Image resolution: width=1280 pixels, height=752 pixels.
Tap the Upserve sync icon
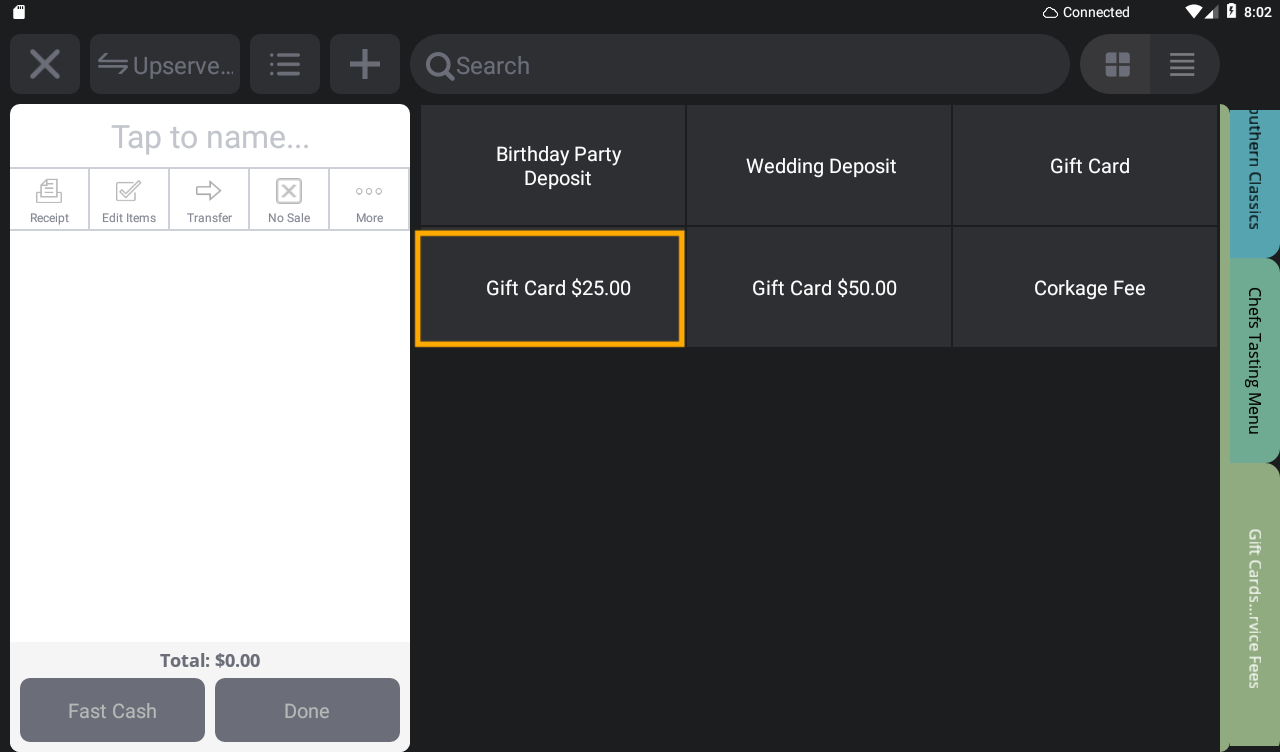(164, 64)
